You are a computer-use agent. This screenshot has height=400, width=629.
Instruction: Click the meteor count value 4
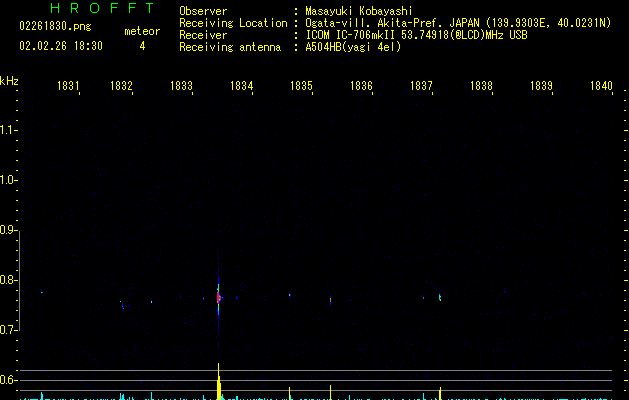click(142, 46)
